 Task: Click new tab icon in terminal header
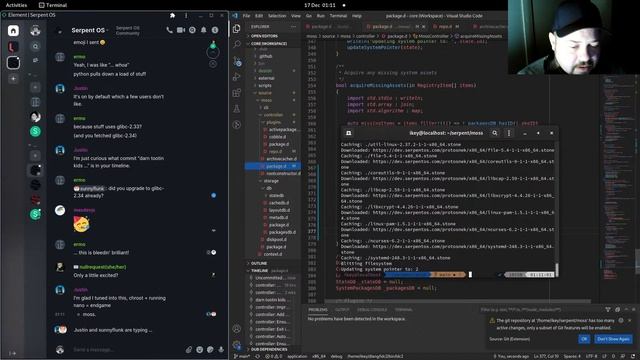[348, 133]
